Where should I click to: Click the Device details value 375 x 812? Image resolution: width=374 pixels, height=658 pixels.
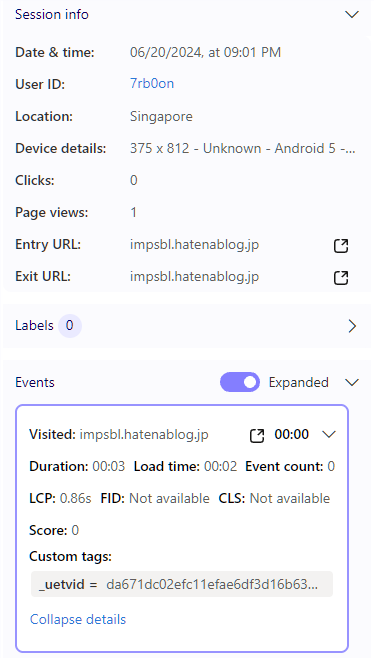(x=243, y=148)
